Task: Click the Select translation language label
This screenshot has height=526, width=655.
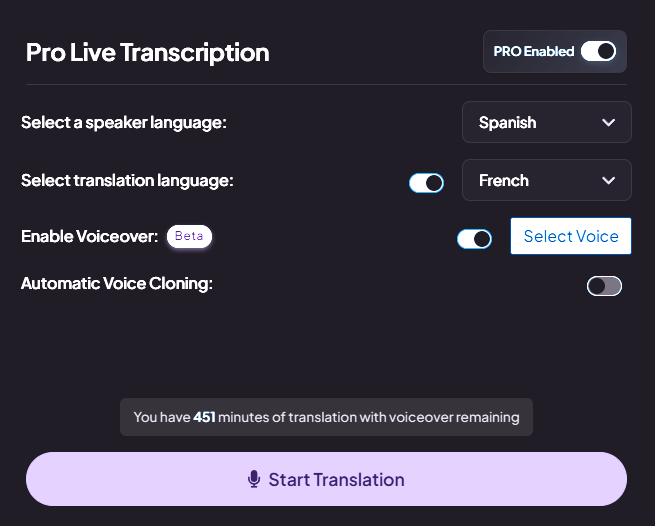Action: point(127,180)
